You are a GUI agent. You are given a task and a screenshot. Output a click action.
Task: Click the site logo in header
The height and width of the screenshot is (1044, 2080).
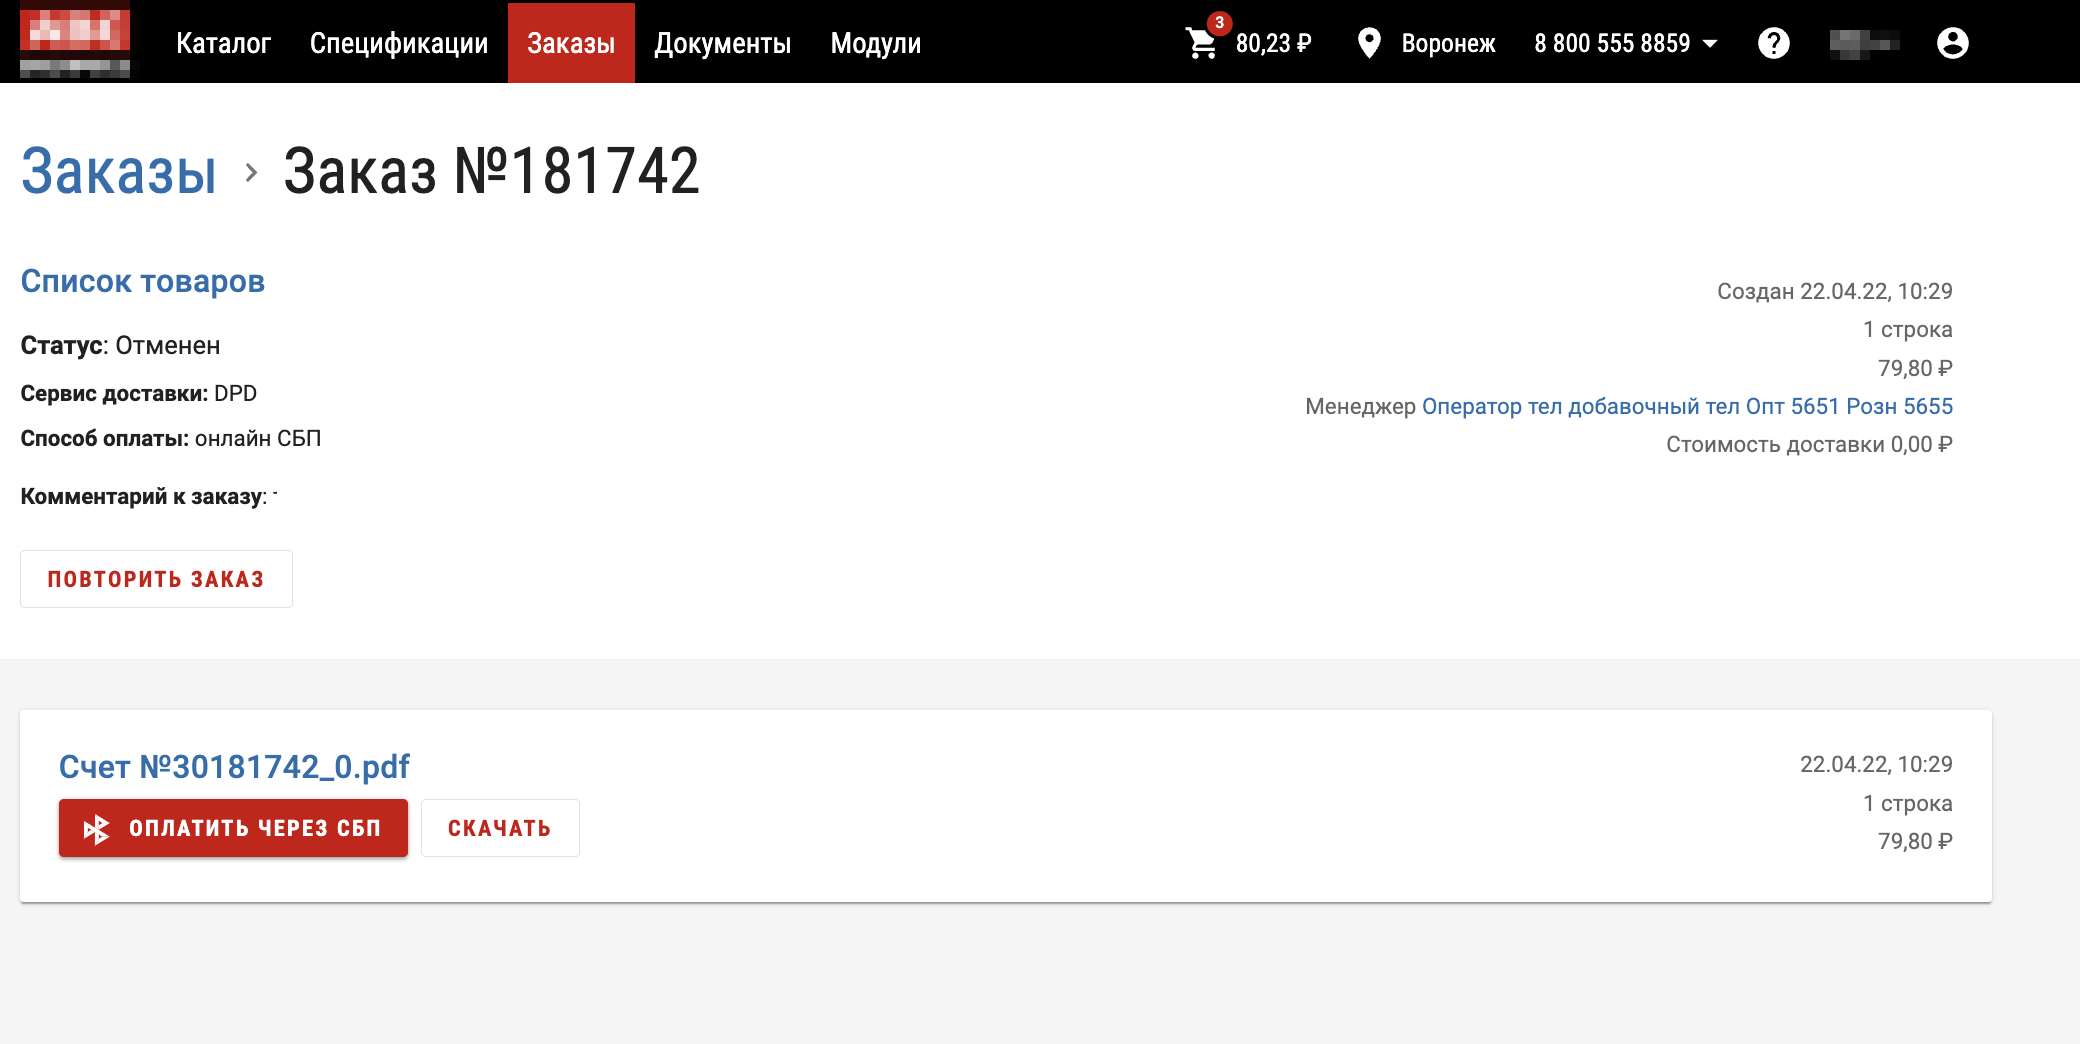click(75, 41)
